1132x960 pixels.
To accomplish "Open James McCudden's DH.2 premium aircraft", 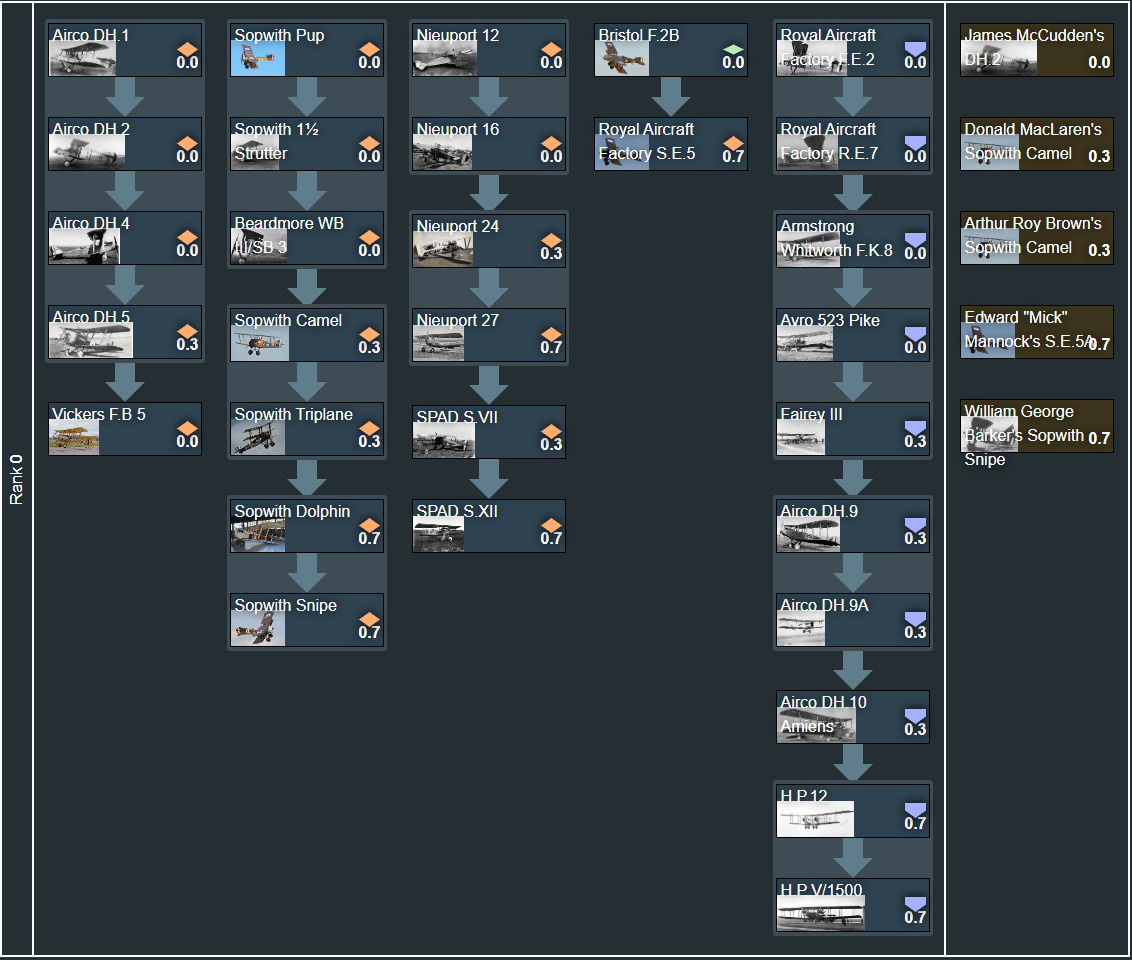I will (x=1036, y=50).
